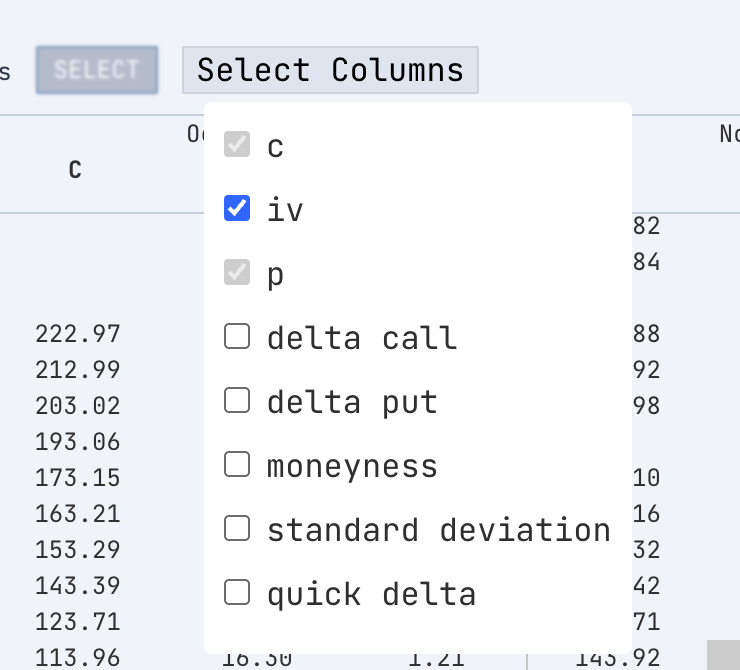The height and width of the screenshot is (670, 740).
Task: Click the C column header
Action: 75,170
